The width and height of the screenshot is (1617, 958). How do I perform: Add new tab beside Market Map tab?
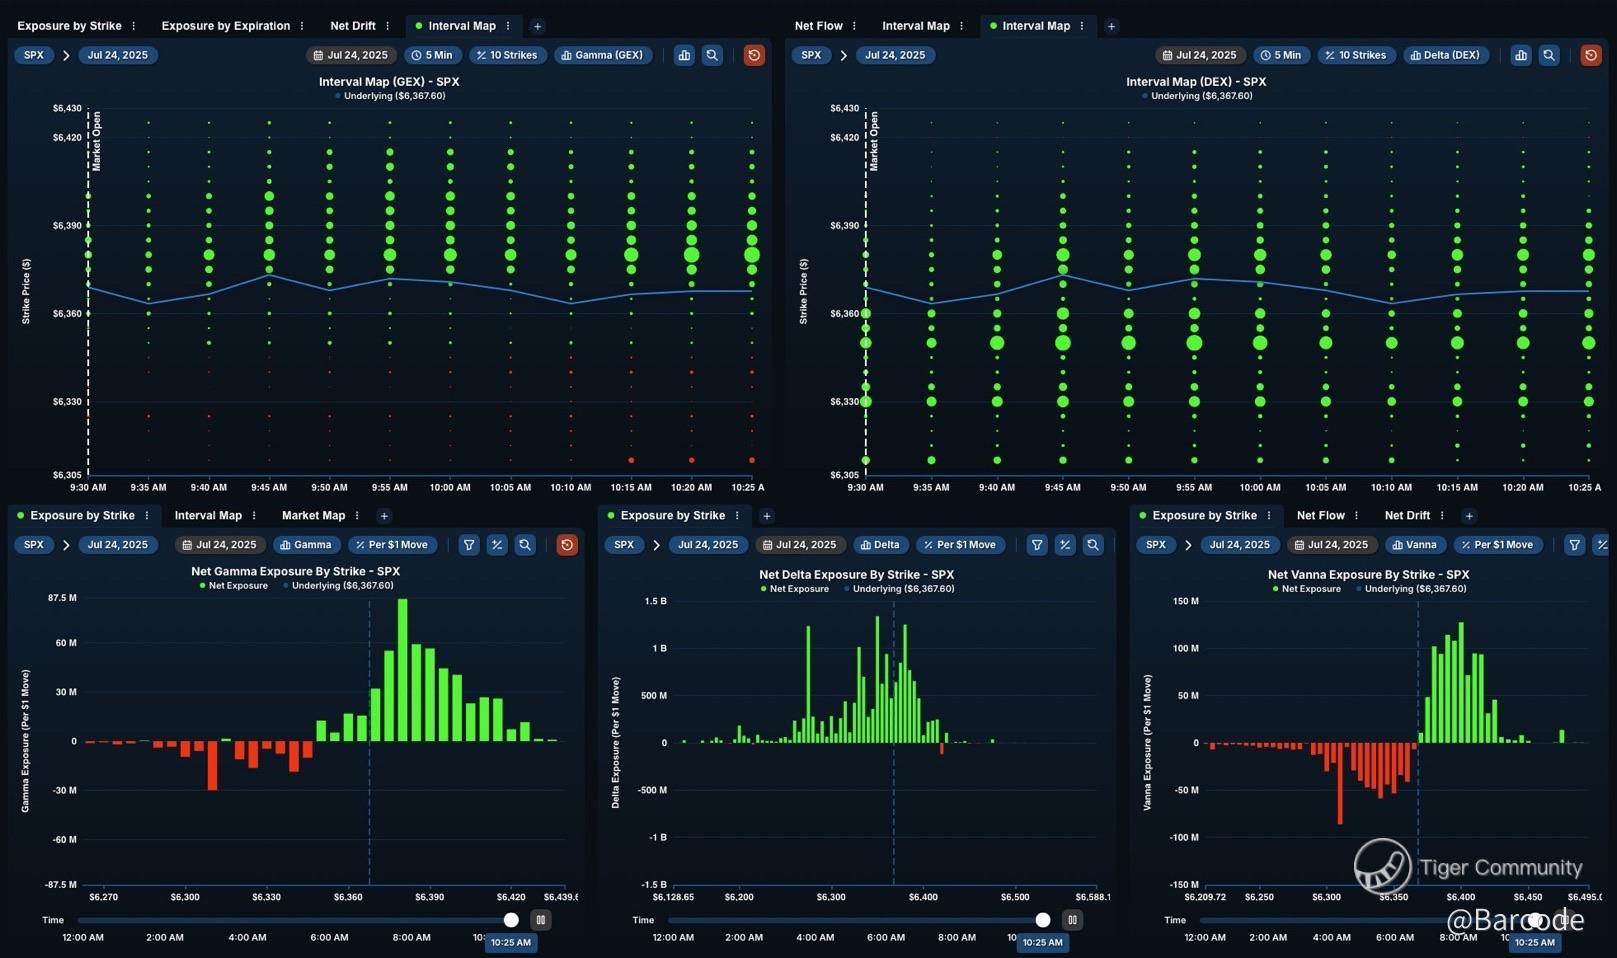384,516
